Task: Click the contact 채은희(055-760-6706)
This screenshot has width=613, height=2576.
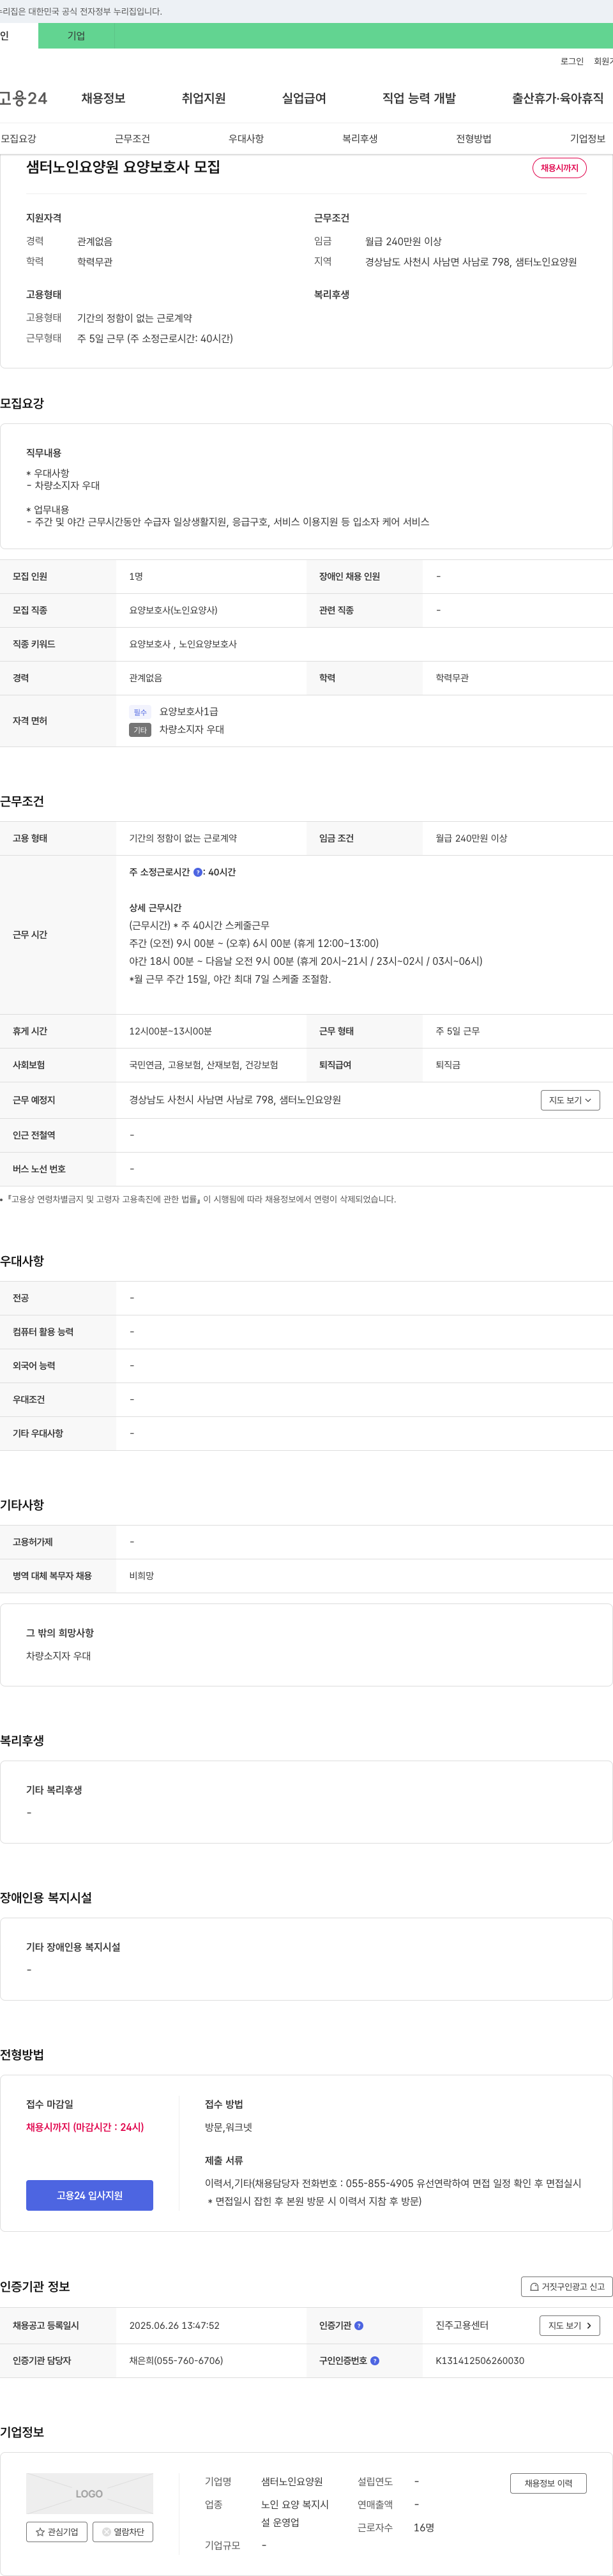Action: pos(176,2360)
